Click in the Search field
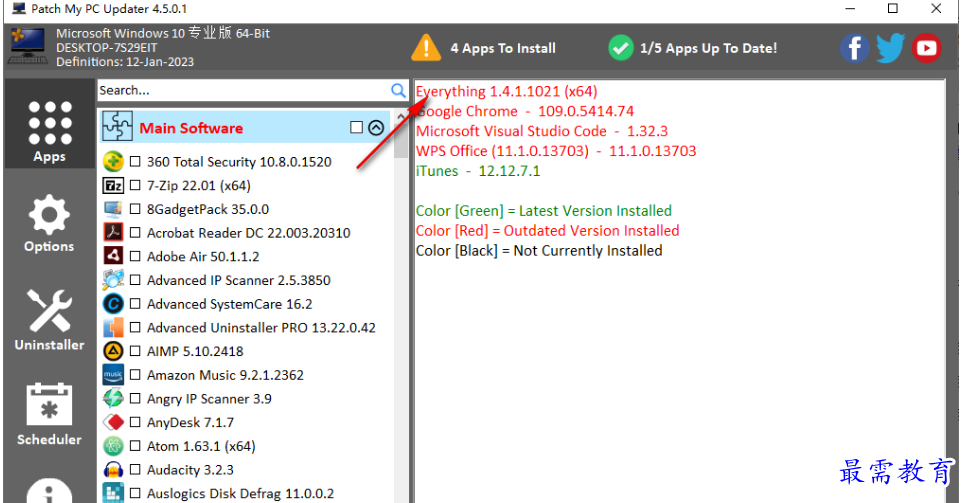961x503 pixels. [x=243, y=91]
